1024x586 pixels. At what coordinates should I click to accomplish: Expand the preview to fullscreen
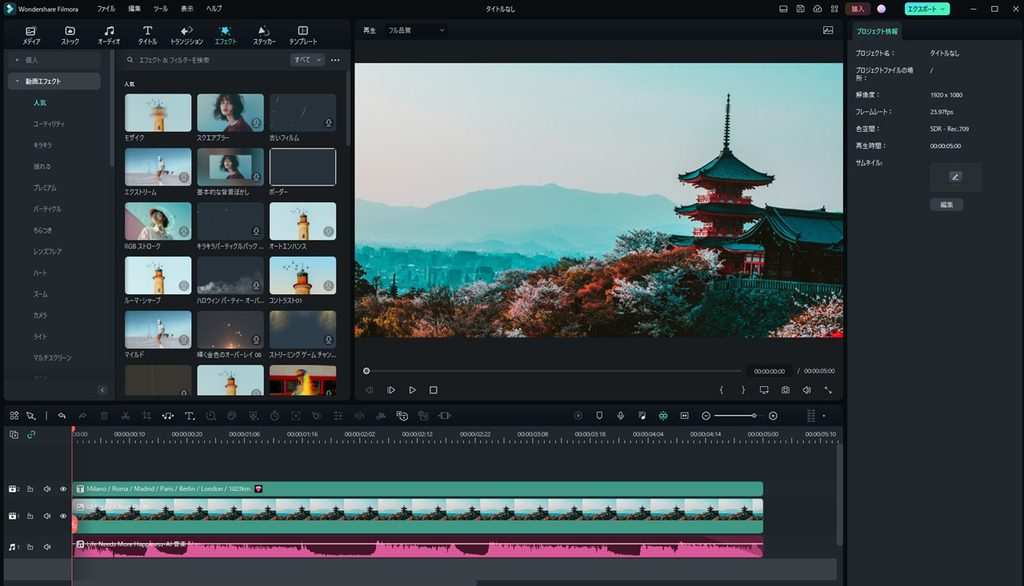828,390
